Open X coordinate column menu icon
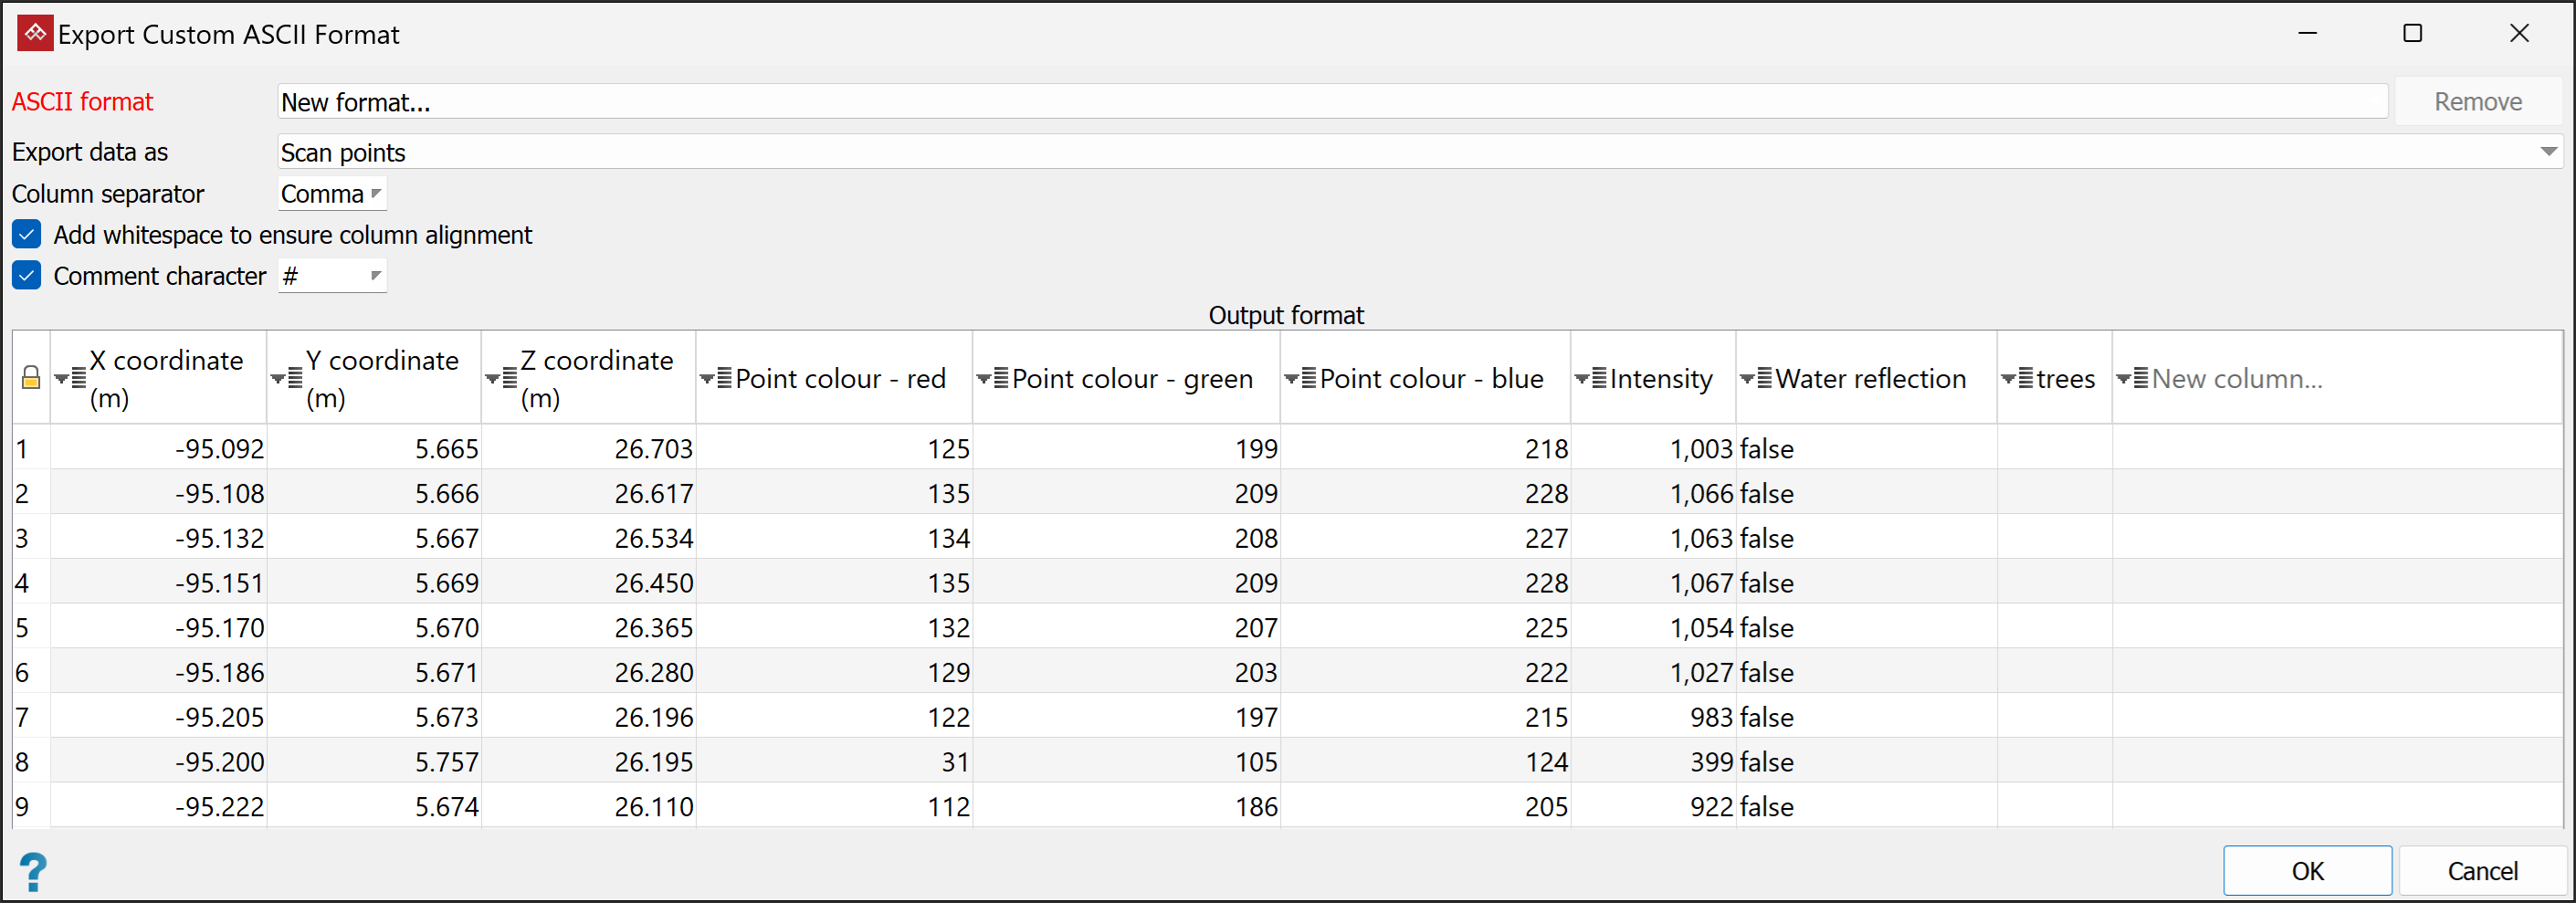The image size is (2576, 903). pyautogui.click(x=70, y=379)
